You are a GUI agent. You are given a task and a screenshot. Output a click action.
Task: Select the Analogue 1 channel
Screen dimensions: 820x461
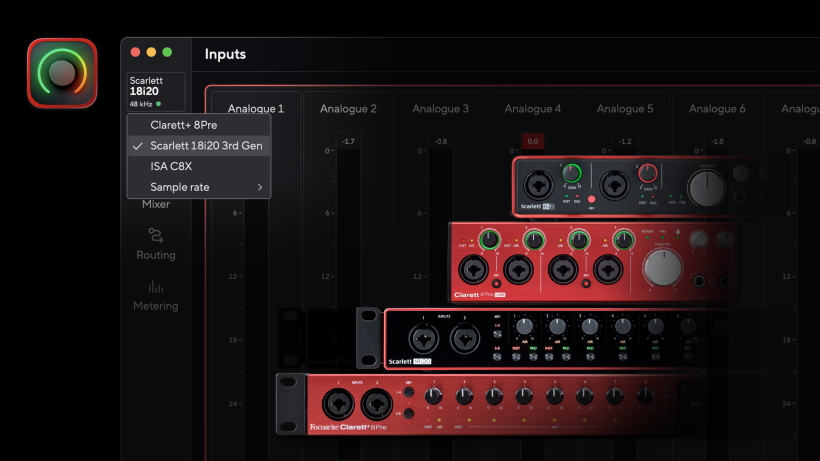[x=256, y=109]
